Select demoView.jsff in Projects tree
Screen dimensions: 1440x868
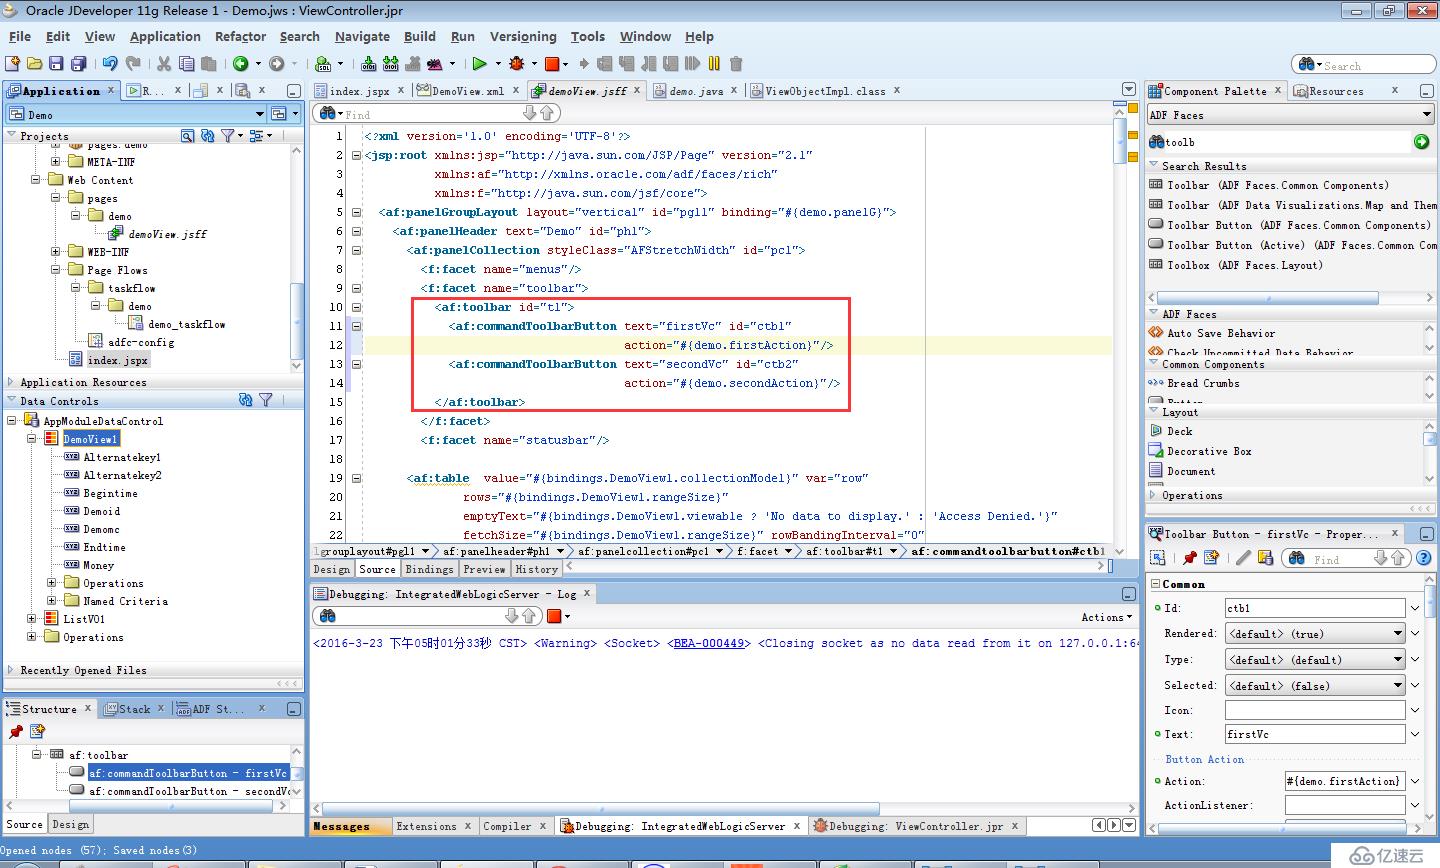click(x=167, y=234)
